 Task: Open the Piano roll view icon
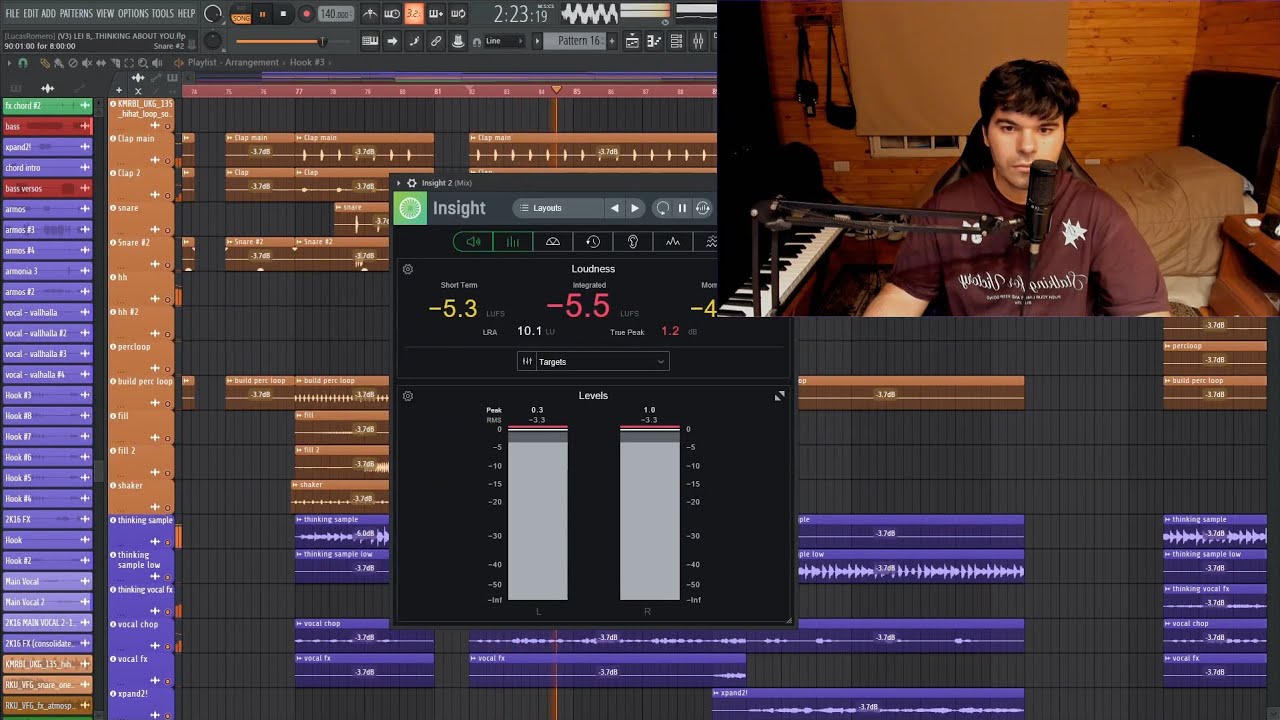[x=654, y=41]
